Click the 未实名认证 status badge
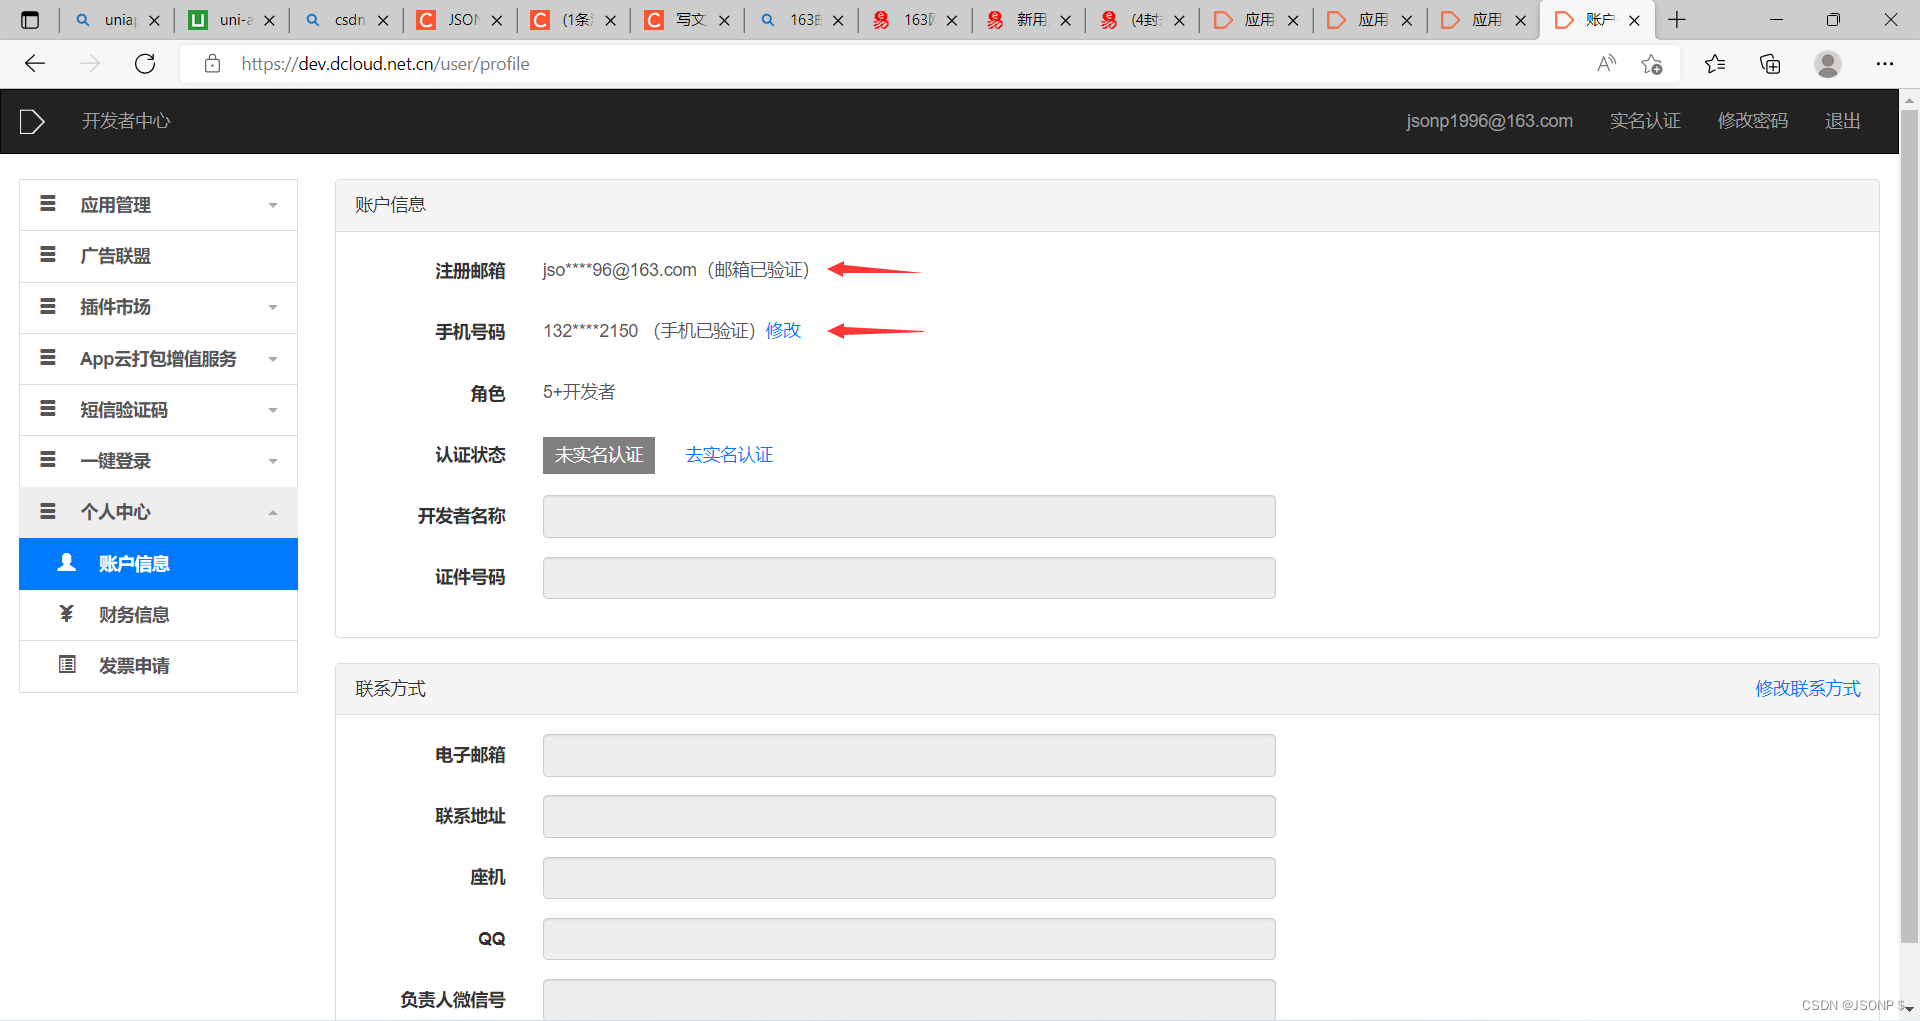Screen dimensions: 1920x1021 click(599, 455)
